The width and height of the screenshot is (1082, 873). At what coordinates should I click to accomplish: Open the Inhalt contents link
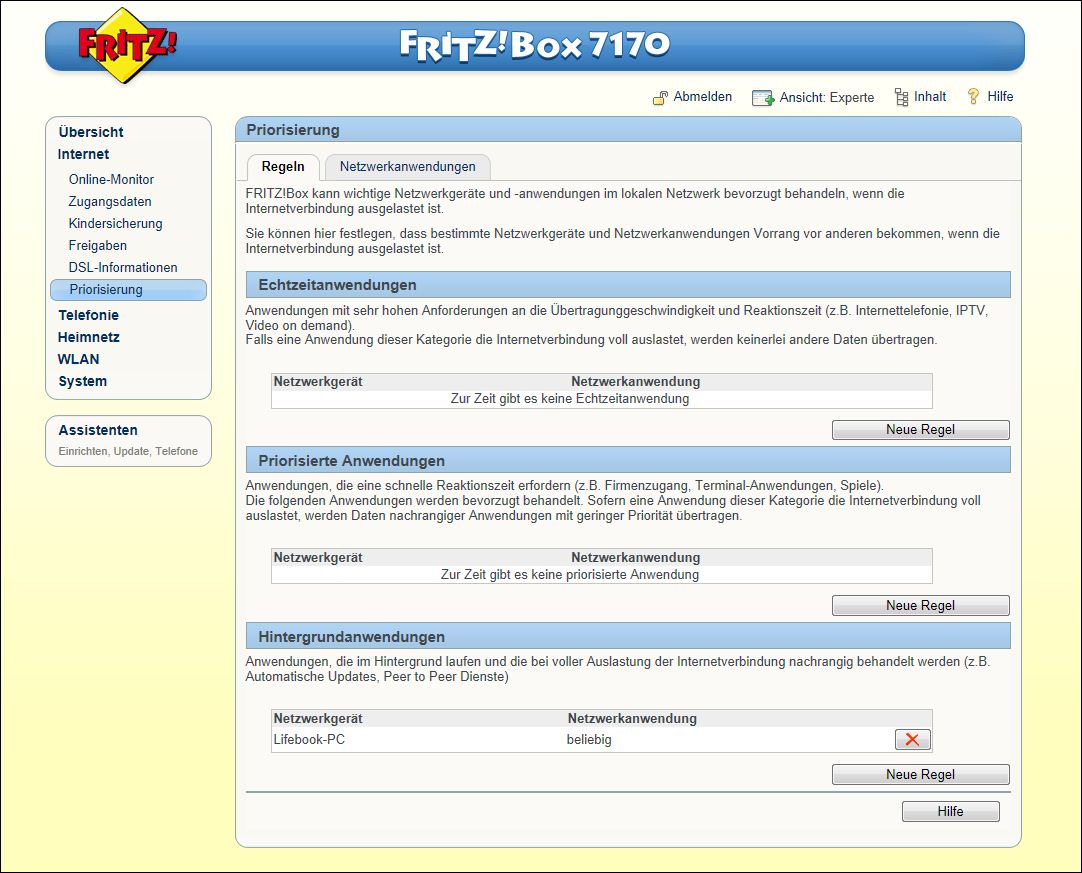click(930, 97)
